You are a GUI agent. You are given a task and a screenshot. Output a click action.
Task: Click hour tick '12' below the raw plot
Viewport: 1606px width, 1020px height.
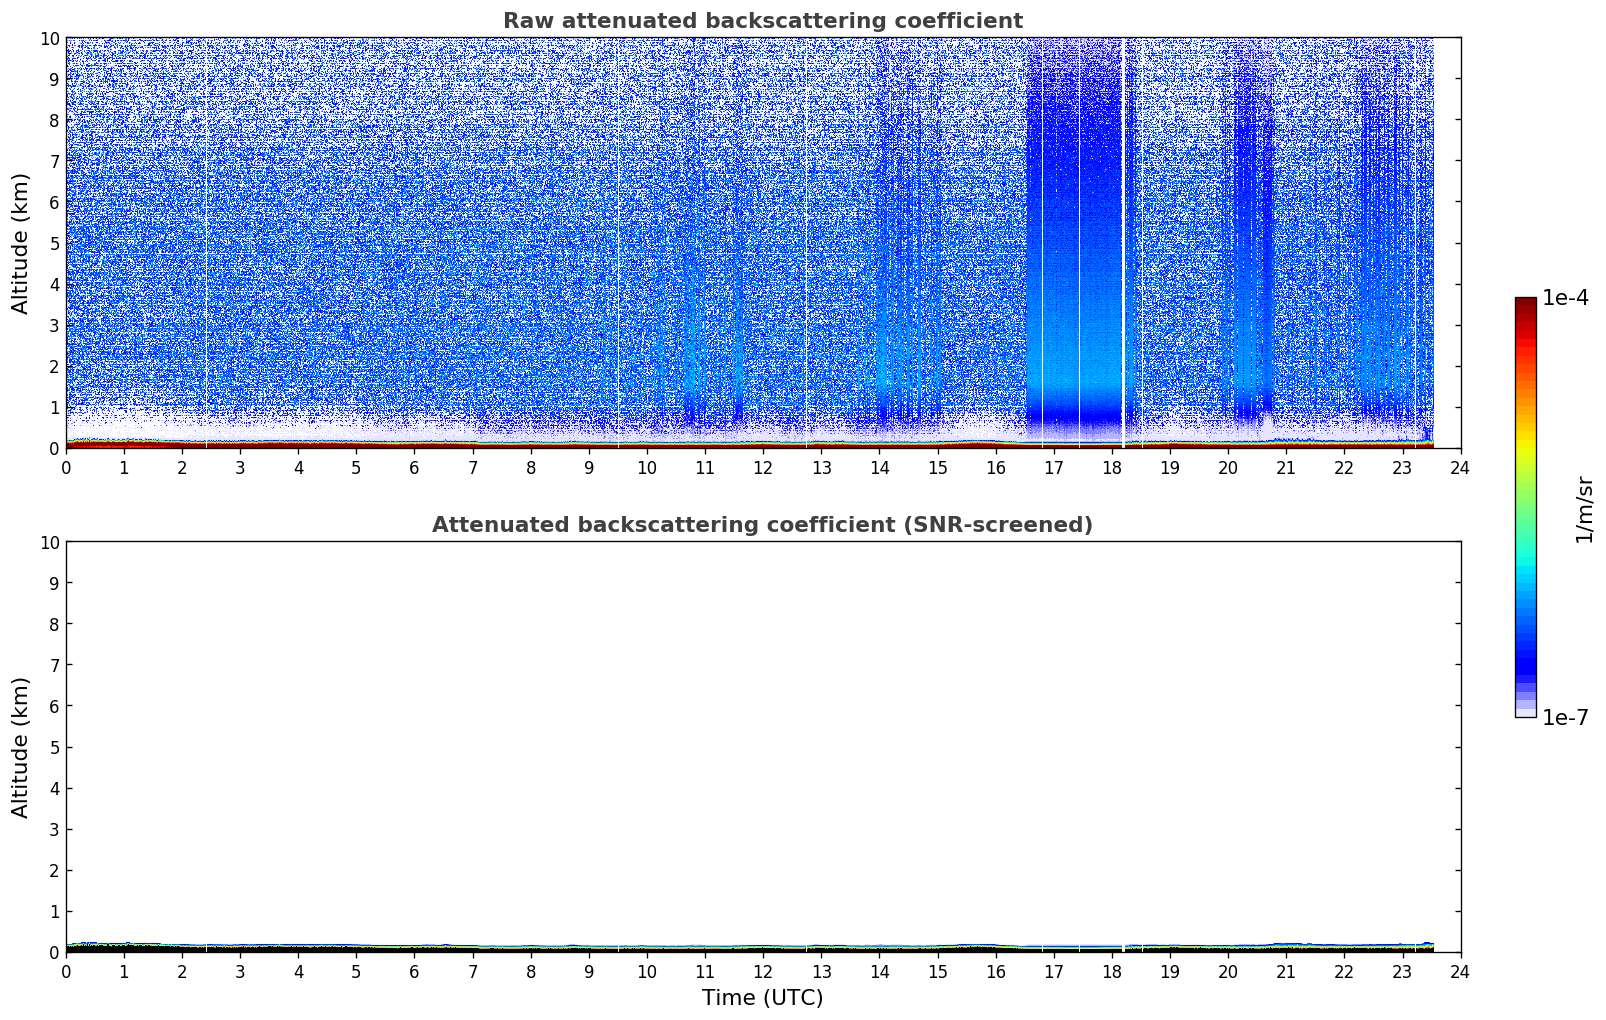click(763, 468)
